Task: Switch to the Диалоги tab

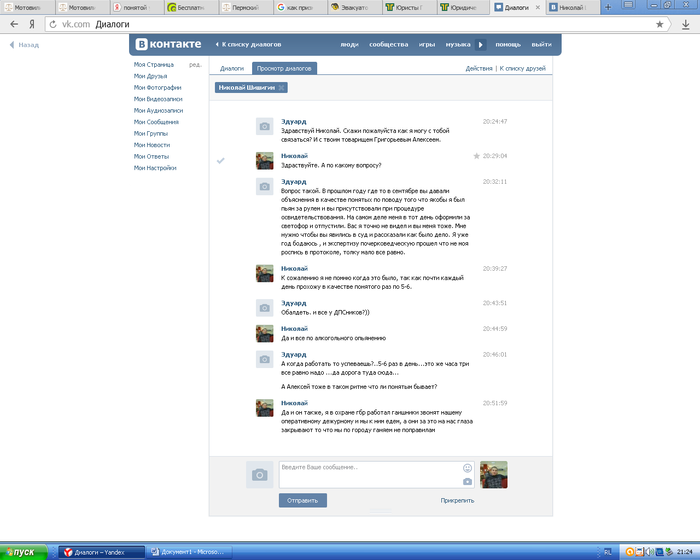Action: point(231,68)
